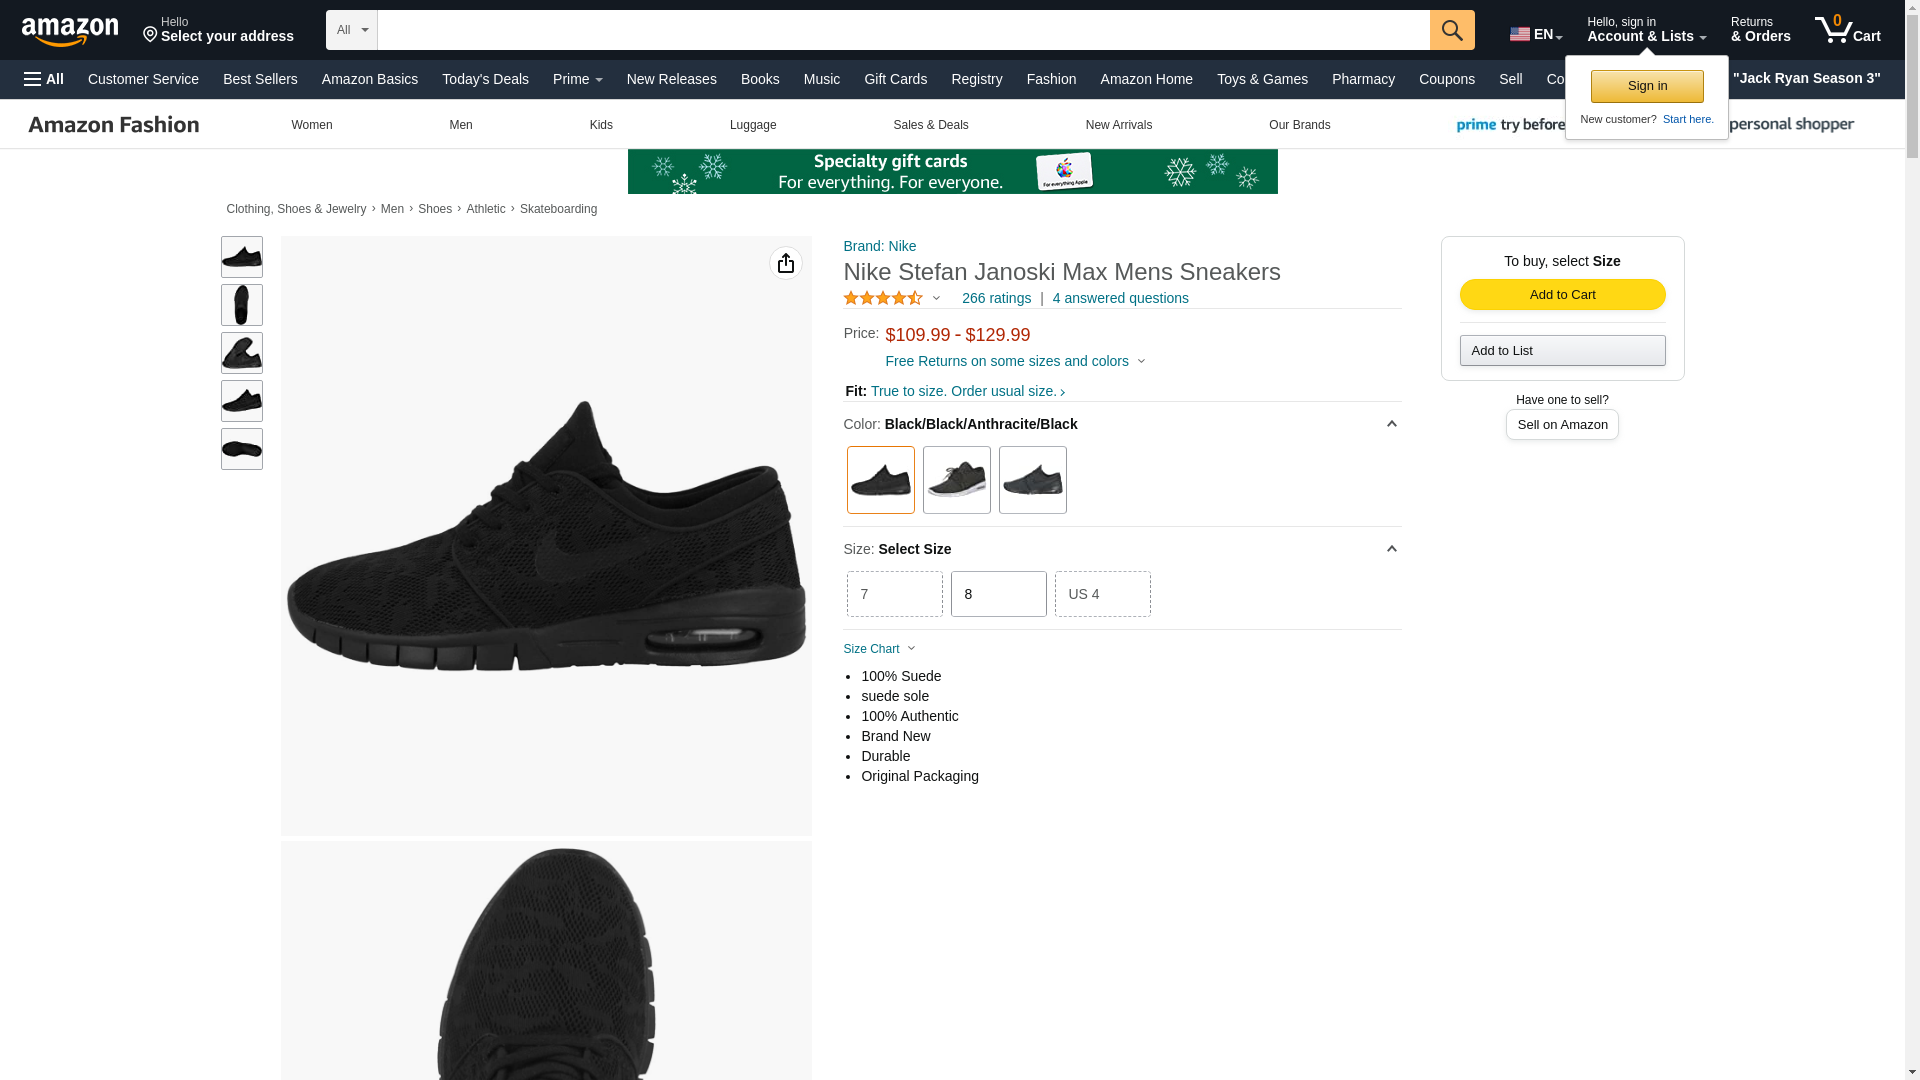The image size is (1920, 1080).
Task: Open Today's Deals in navigation bar
Action: point(485,79)
